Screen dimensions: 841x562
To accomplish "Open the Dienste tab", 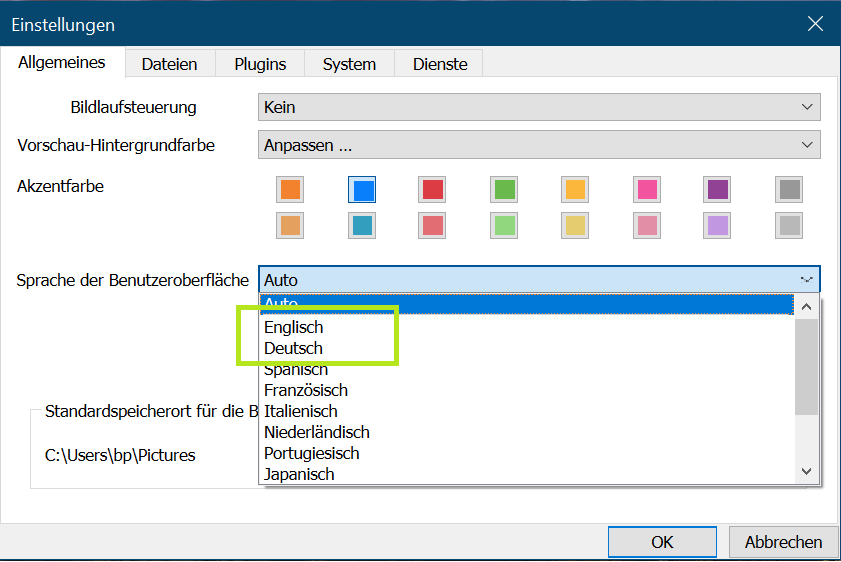I will [439, 64].
